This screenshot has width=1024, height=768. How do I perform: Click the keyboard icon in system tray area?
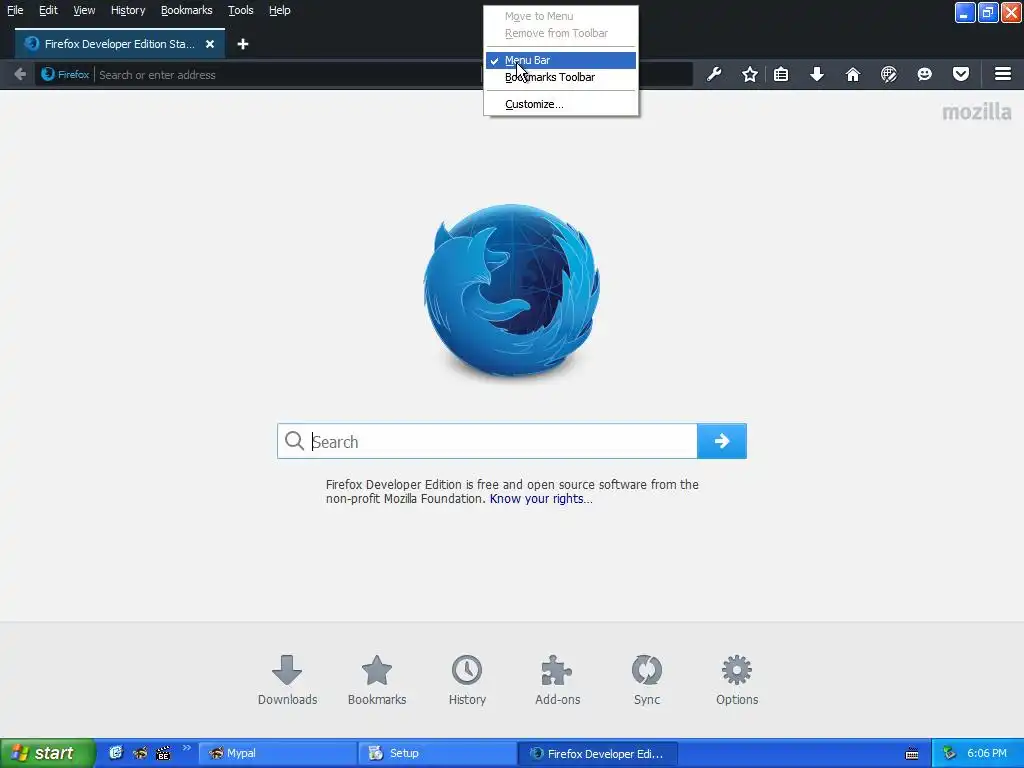pyautogui.click(x=912, y=754)
